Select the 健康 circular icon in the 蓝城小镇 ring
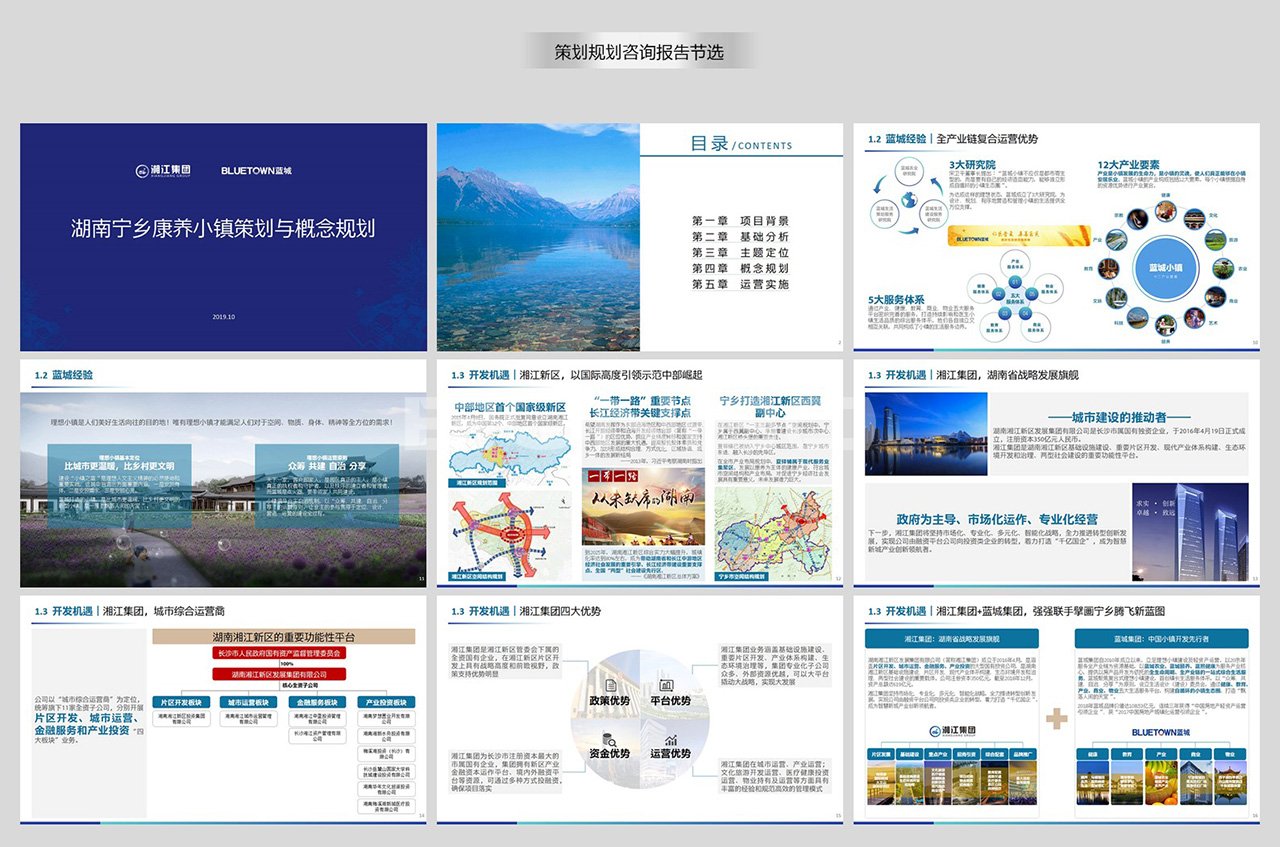The height and width of the screenshot is (847, 1280). pos(1164,209)
